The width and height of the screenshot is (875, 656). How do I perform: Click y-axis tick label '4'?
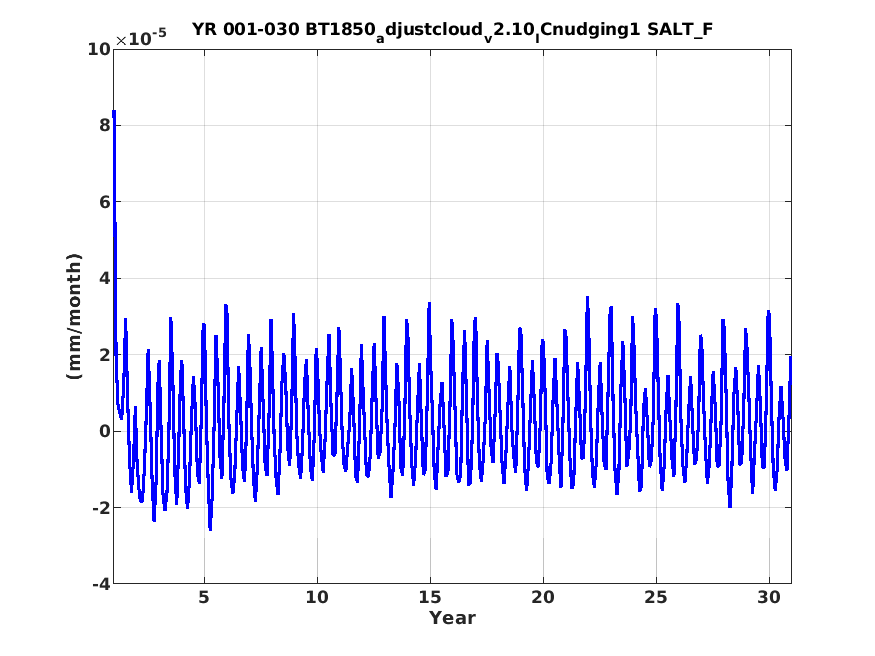pyautogui.click(x=105, y=278)
